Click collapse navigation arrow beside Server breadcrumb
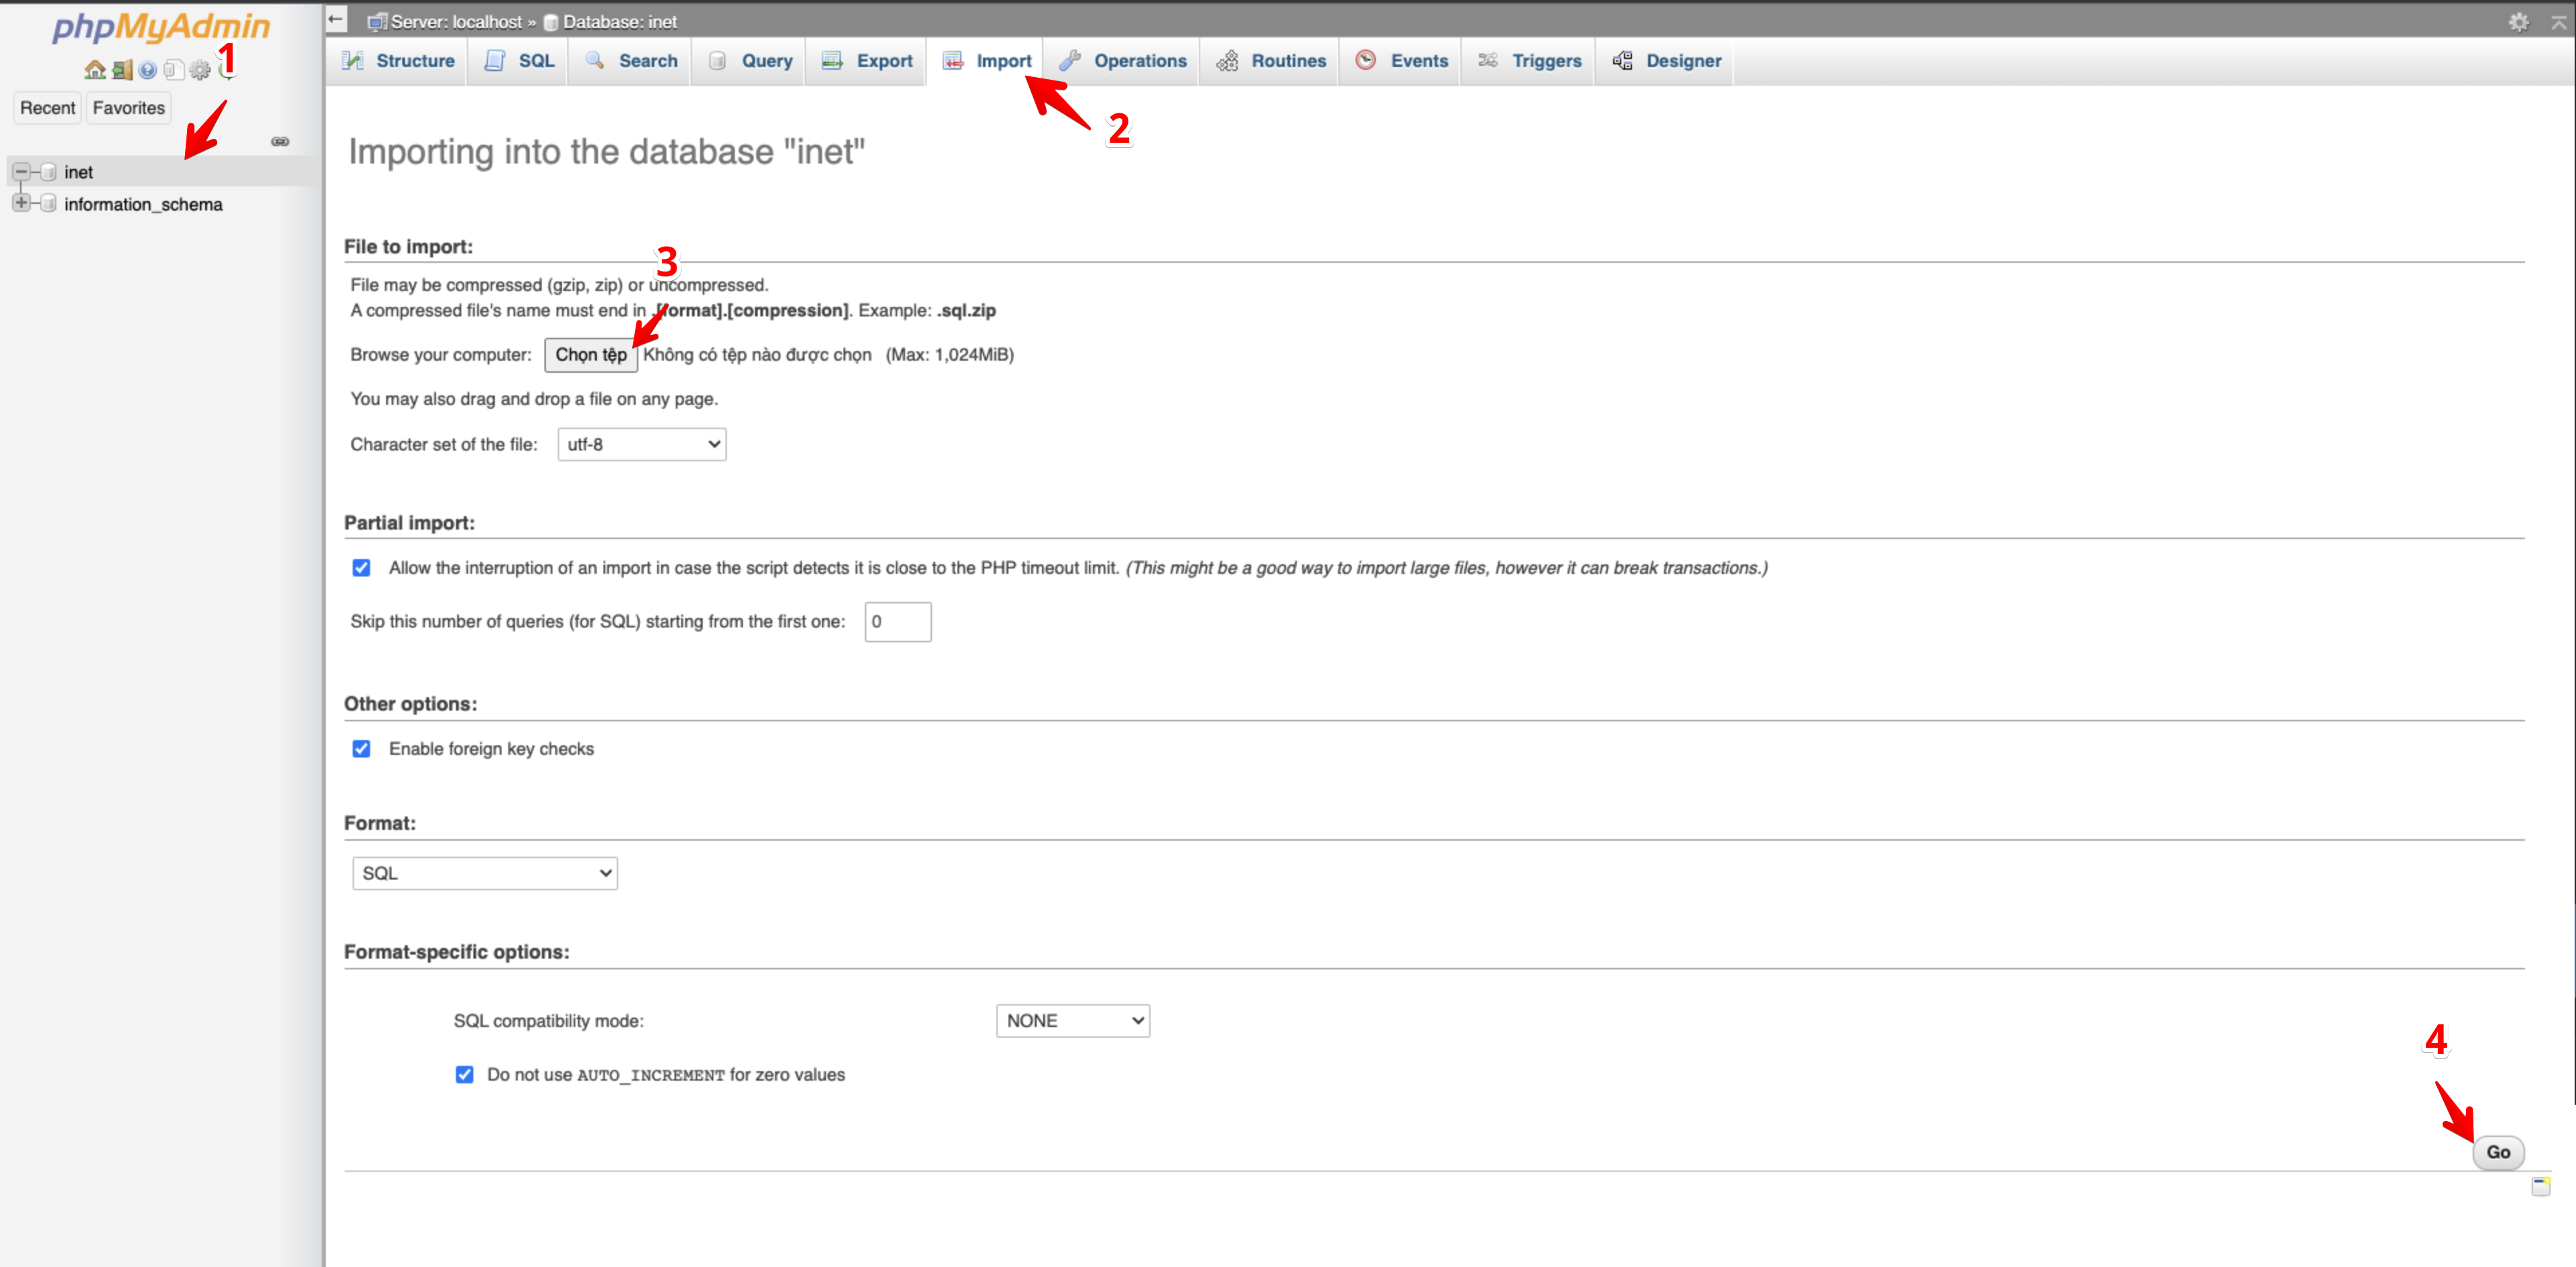Image resolution: width=2576 pixels, height=1267 pixels. 336,20
